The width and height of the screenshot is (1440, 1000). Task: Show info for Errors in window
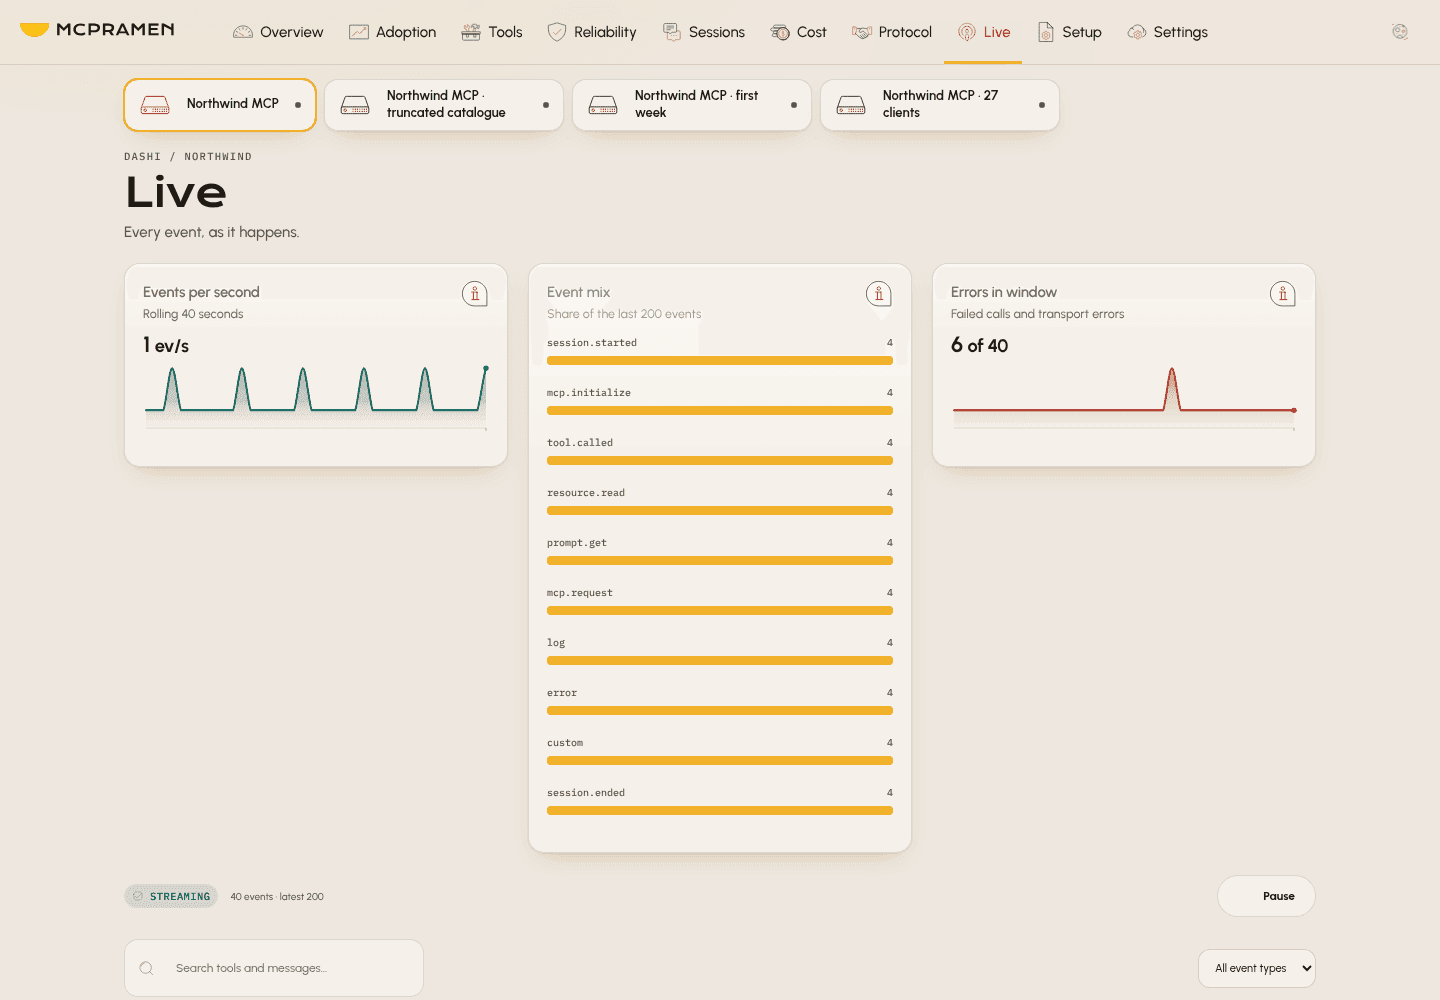coord(1283,294)
